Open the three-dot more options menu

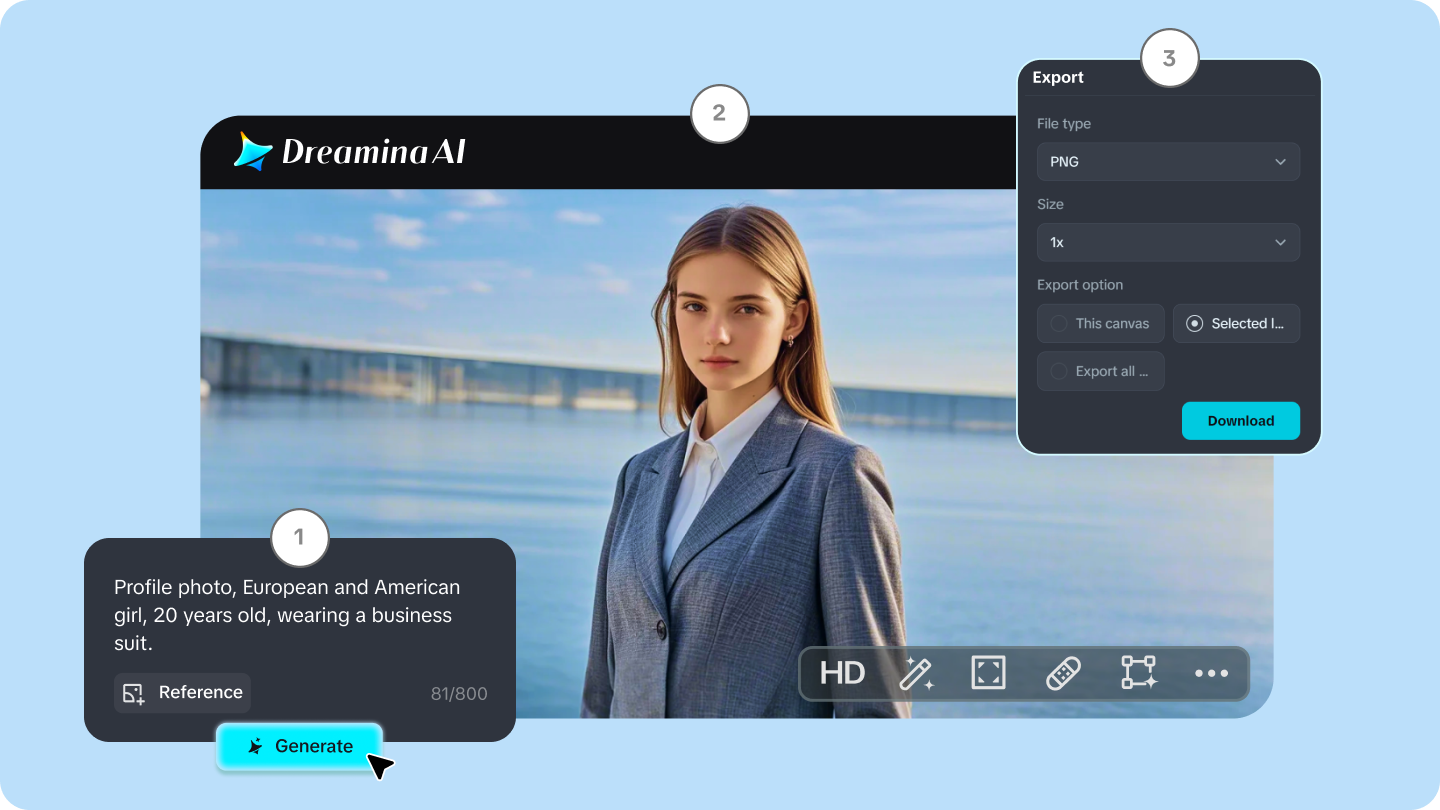[1211, 674]
